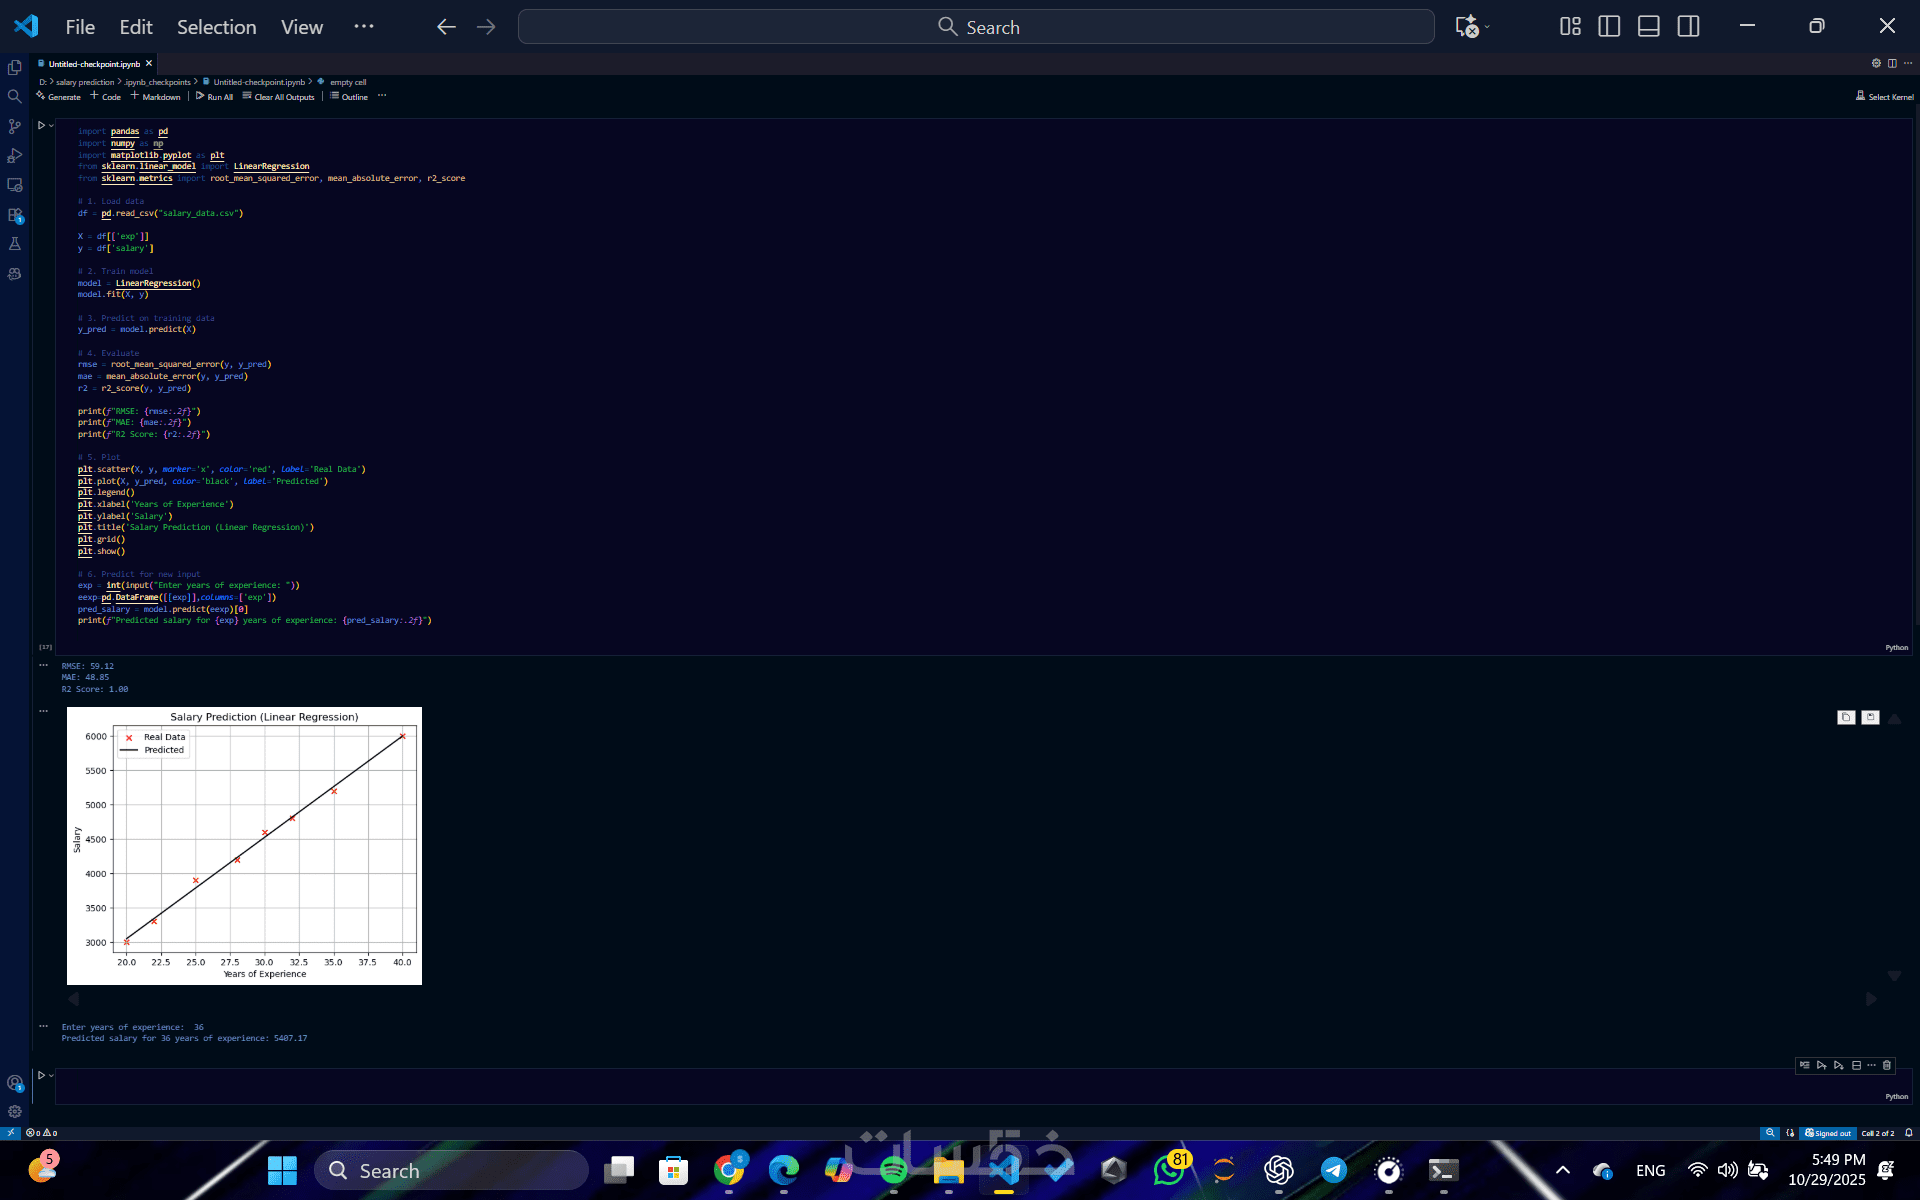Viewport: 1920px width, 1200px height.
Task: Click Generate in notebook toolbar
Action: pos(59,97)
